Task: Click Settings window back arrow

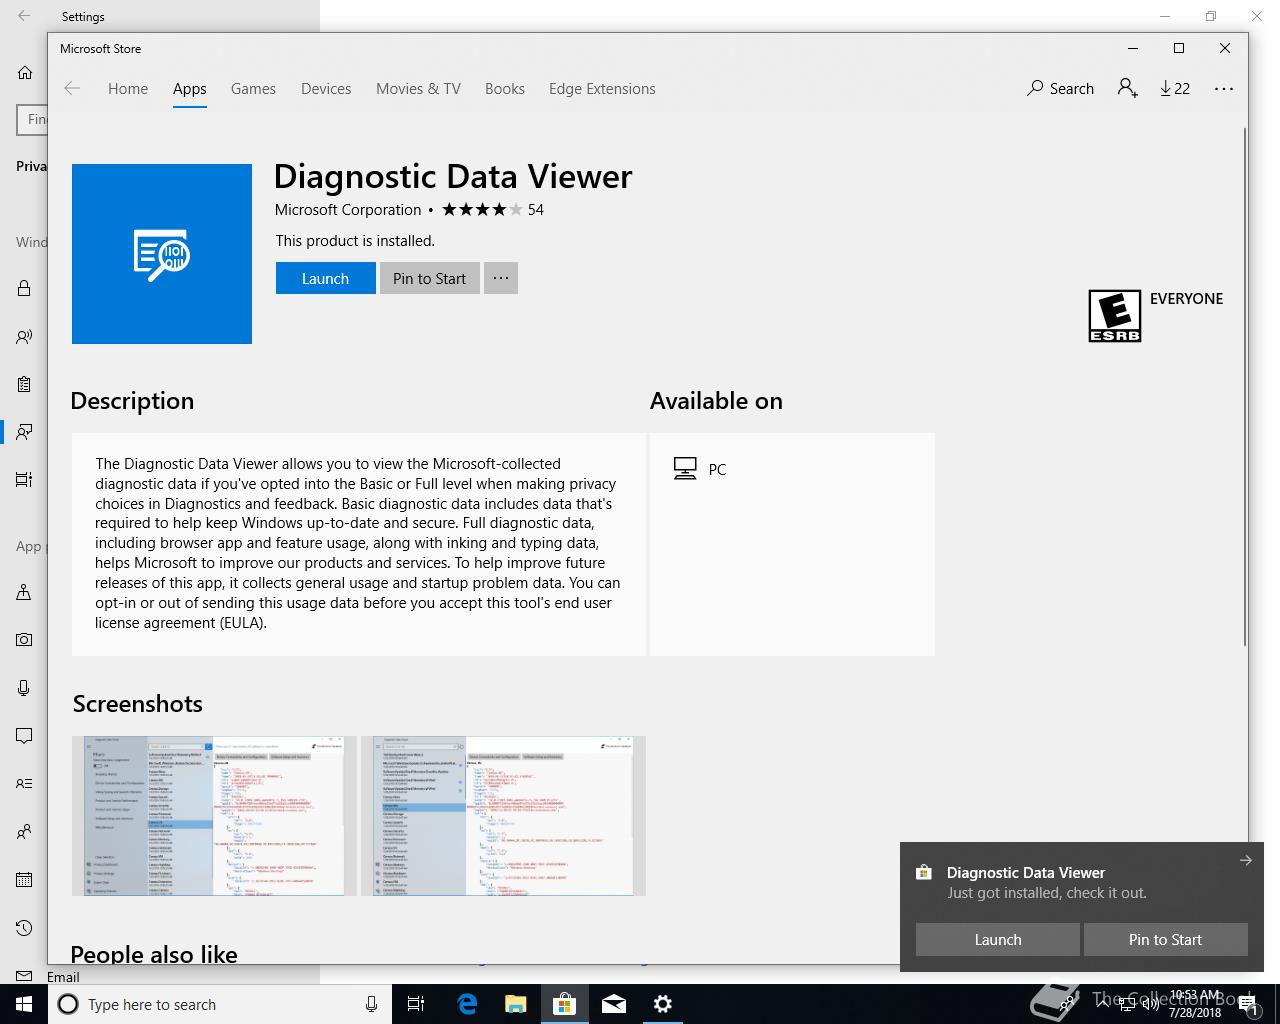Action: tap(24, 16)
